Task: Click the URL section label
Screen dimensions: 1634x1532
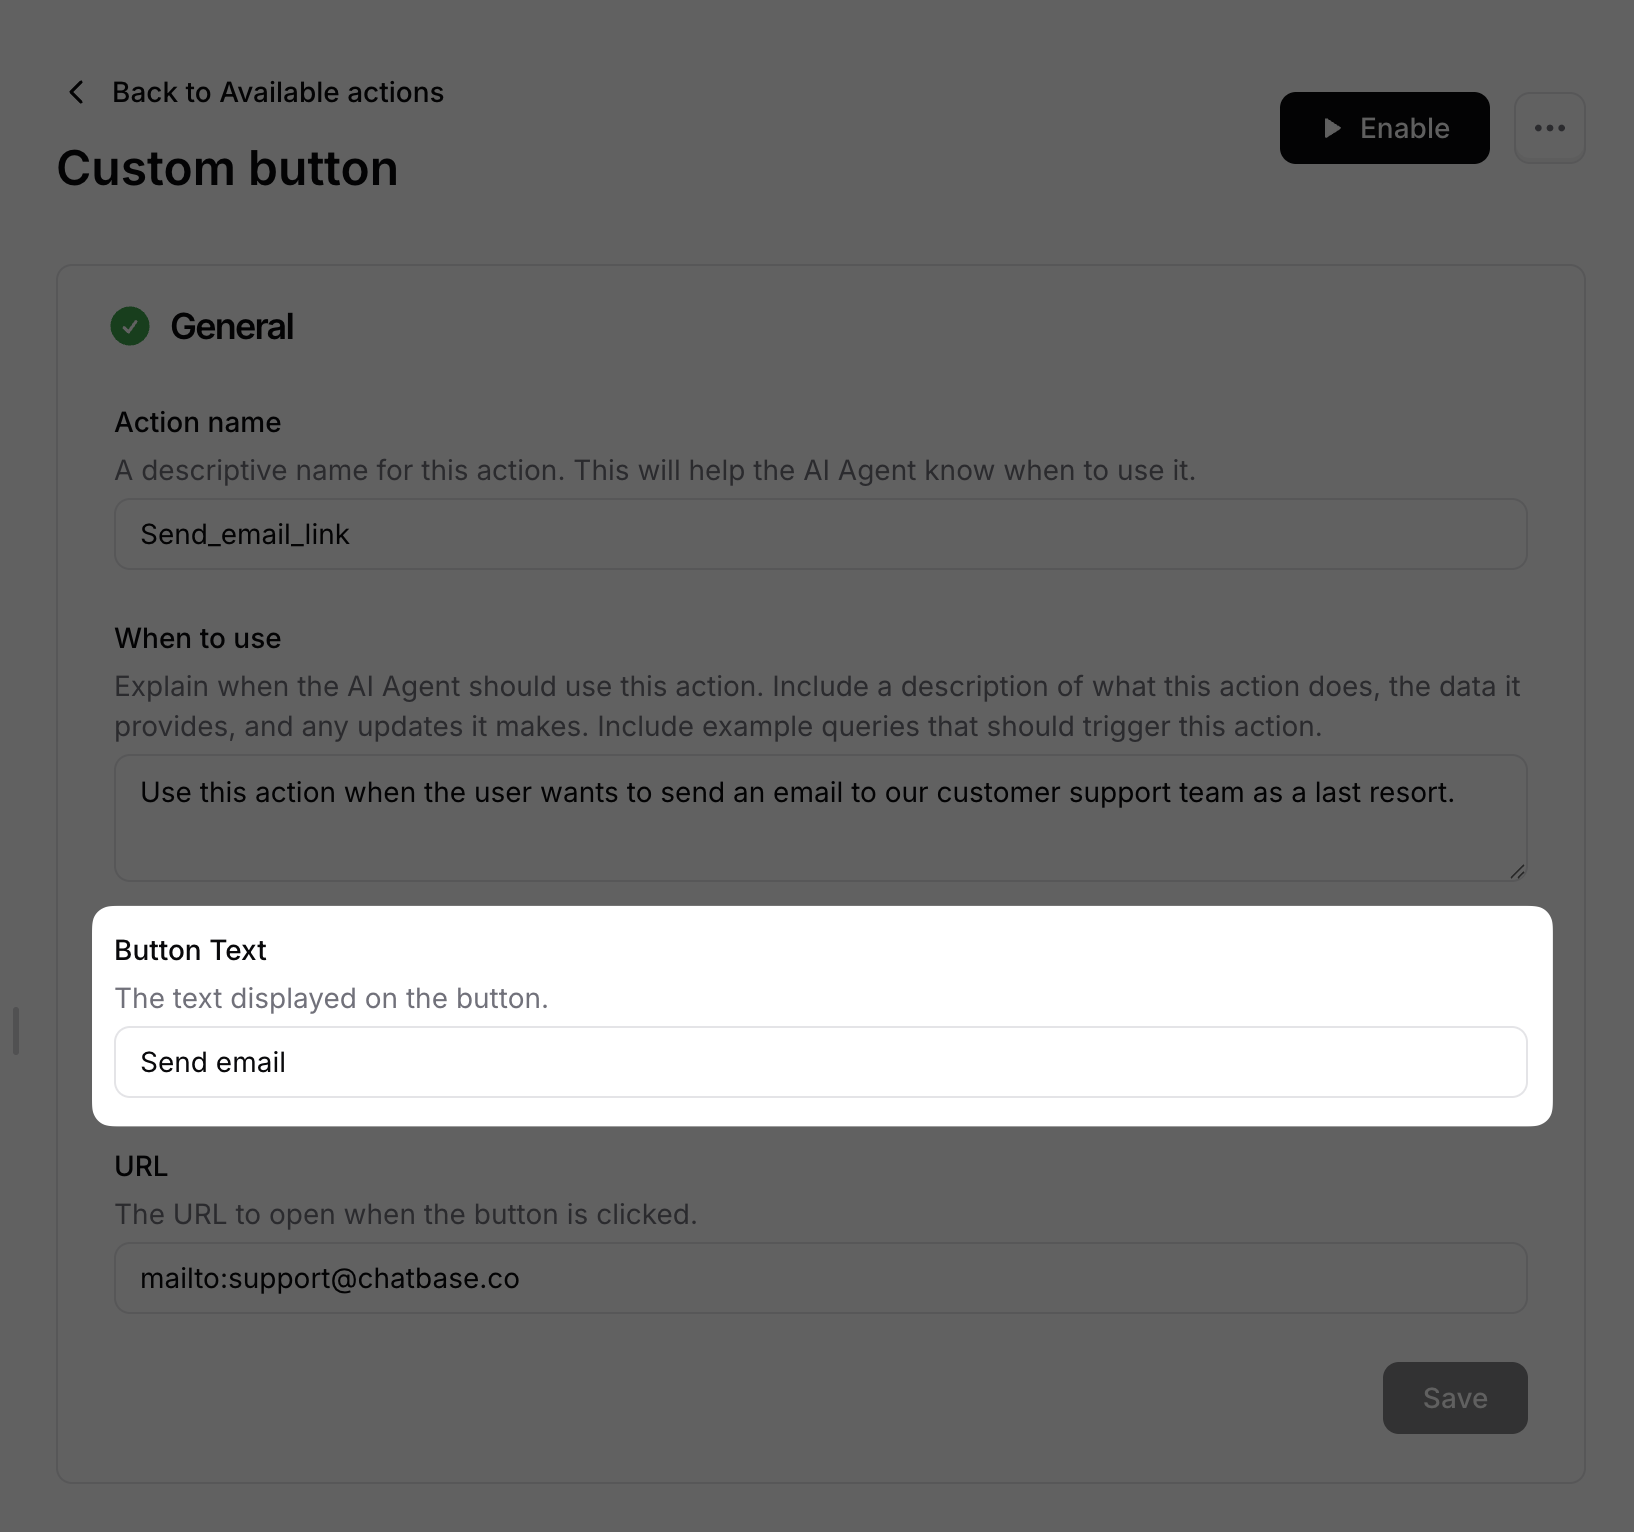Action: pyautogui.click(x=141, y=1166)
